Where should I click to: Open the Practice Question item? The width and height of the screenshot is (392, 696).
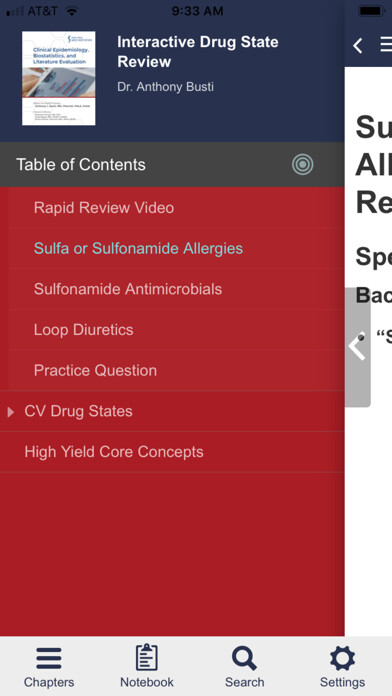(95, 371)
